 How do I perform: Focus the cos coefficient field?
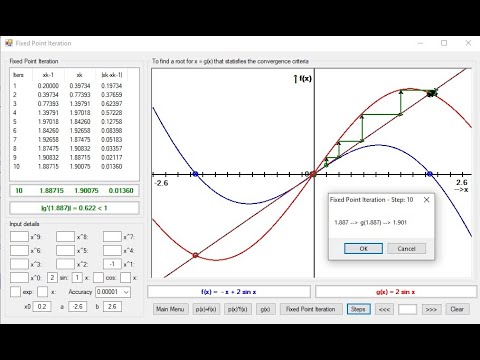click(x=98, y=277)
